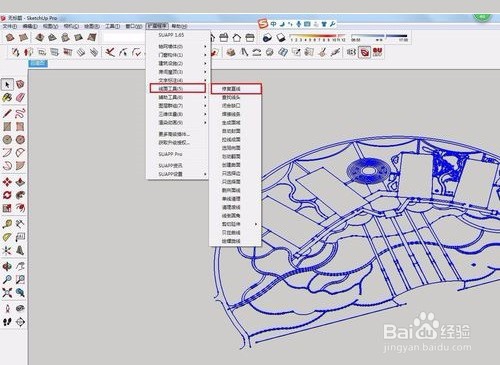This screenshot has height=365, width=500.
Task: Open SUAPP Pro menu entry
Action: (x=170, y=154)
